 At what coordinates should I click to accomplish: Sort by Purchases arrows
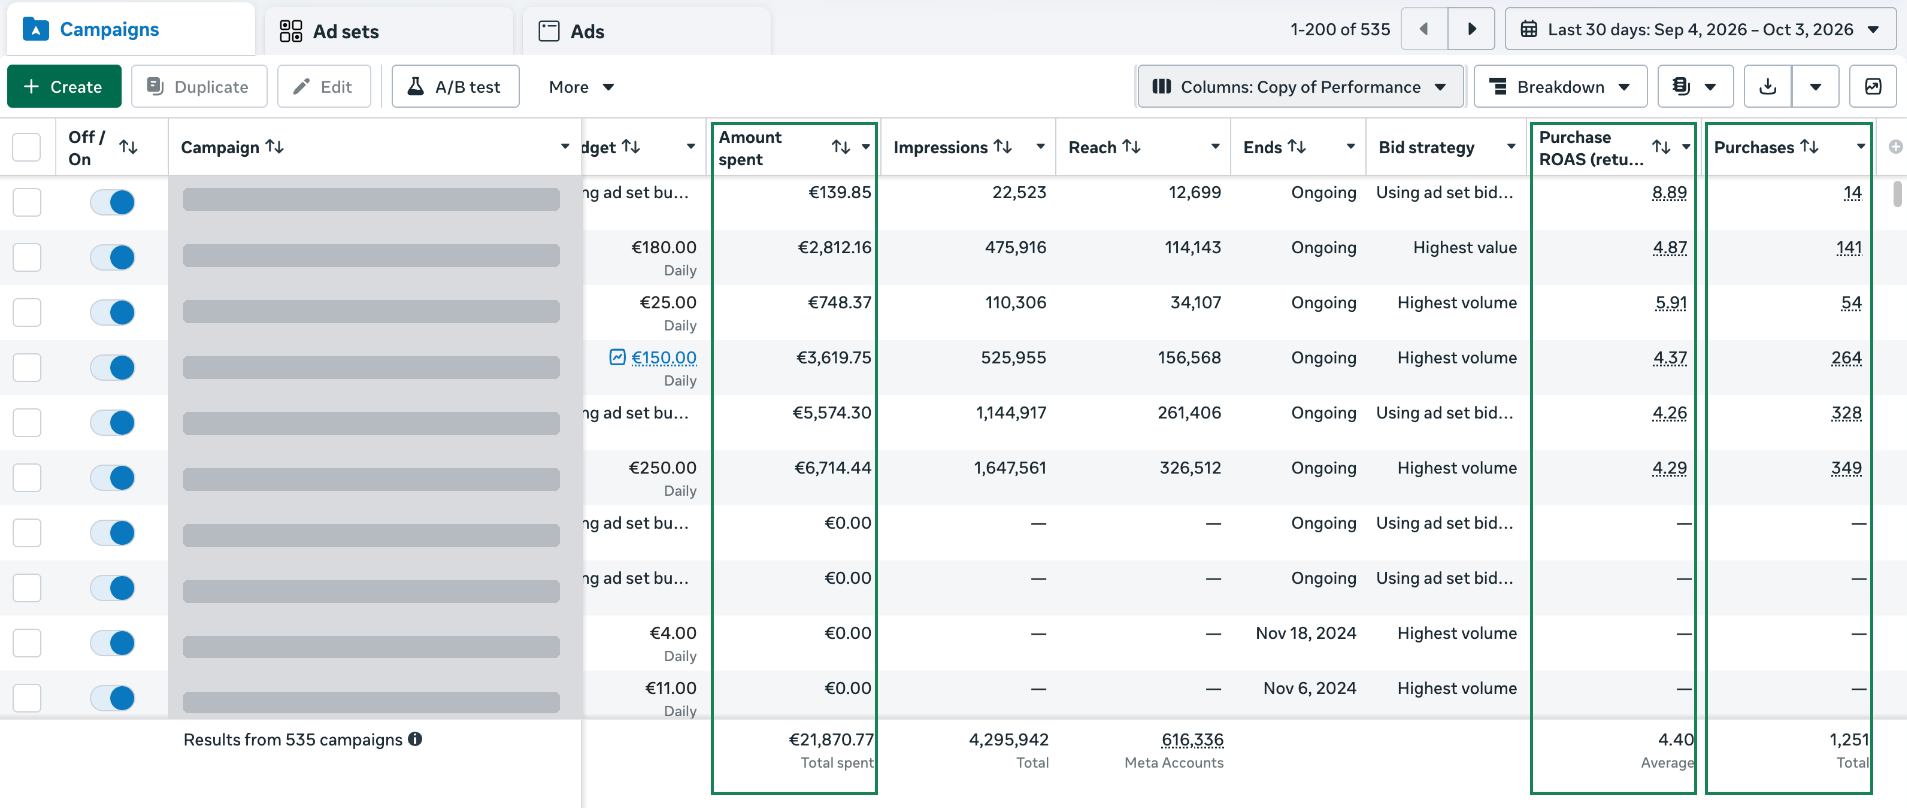pyautogui.click(x=1809, y=147)
